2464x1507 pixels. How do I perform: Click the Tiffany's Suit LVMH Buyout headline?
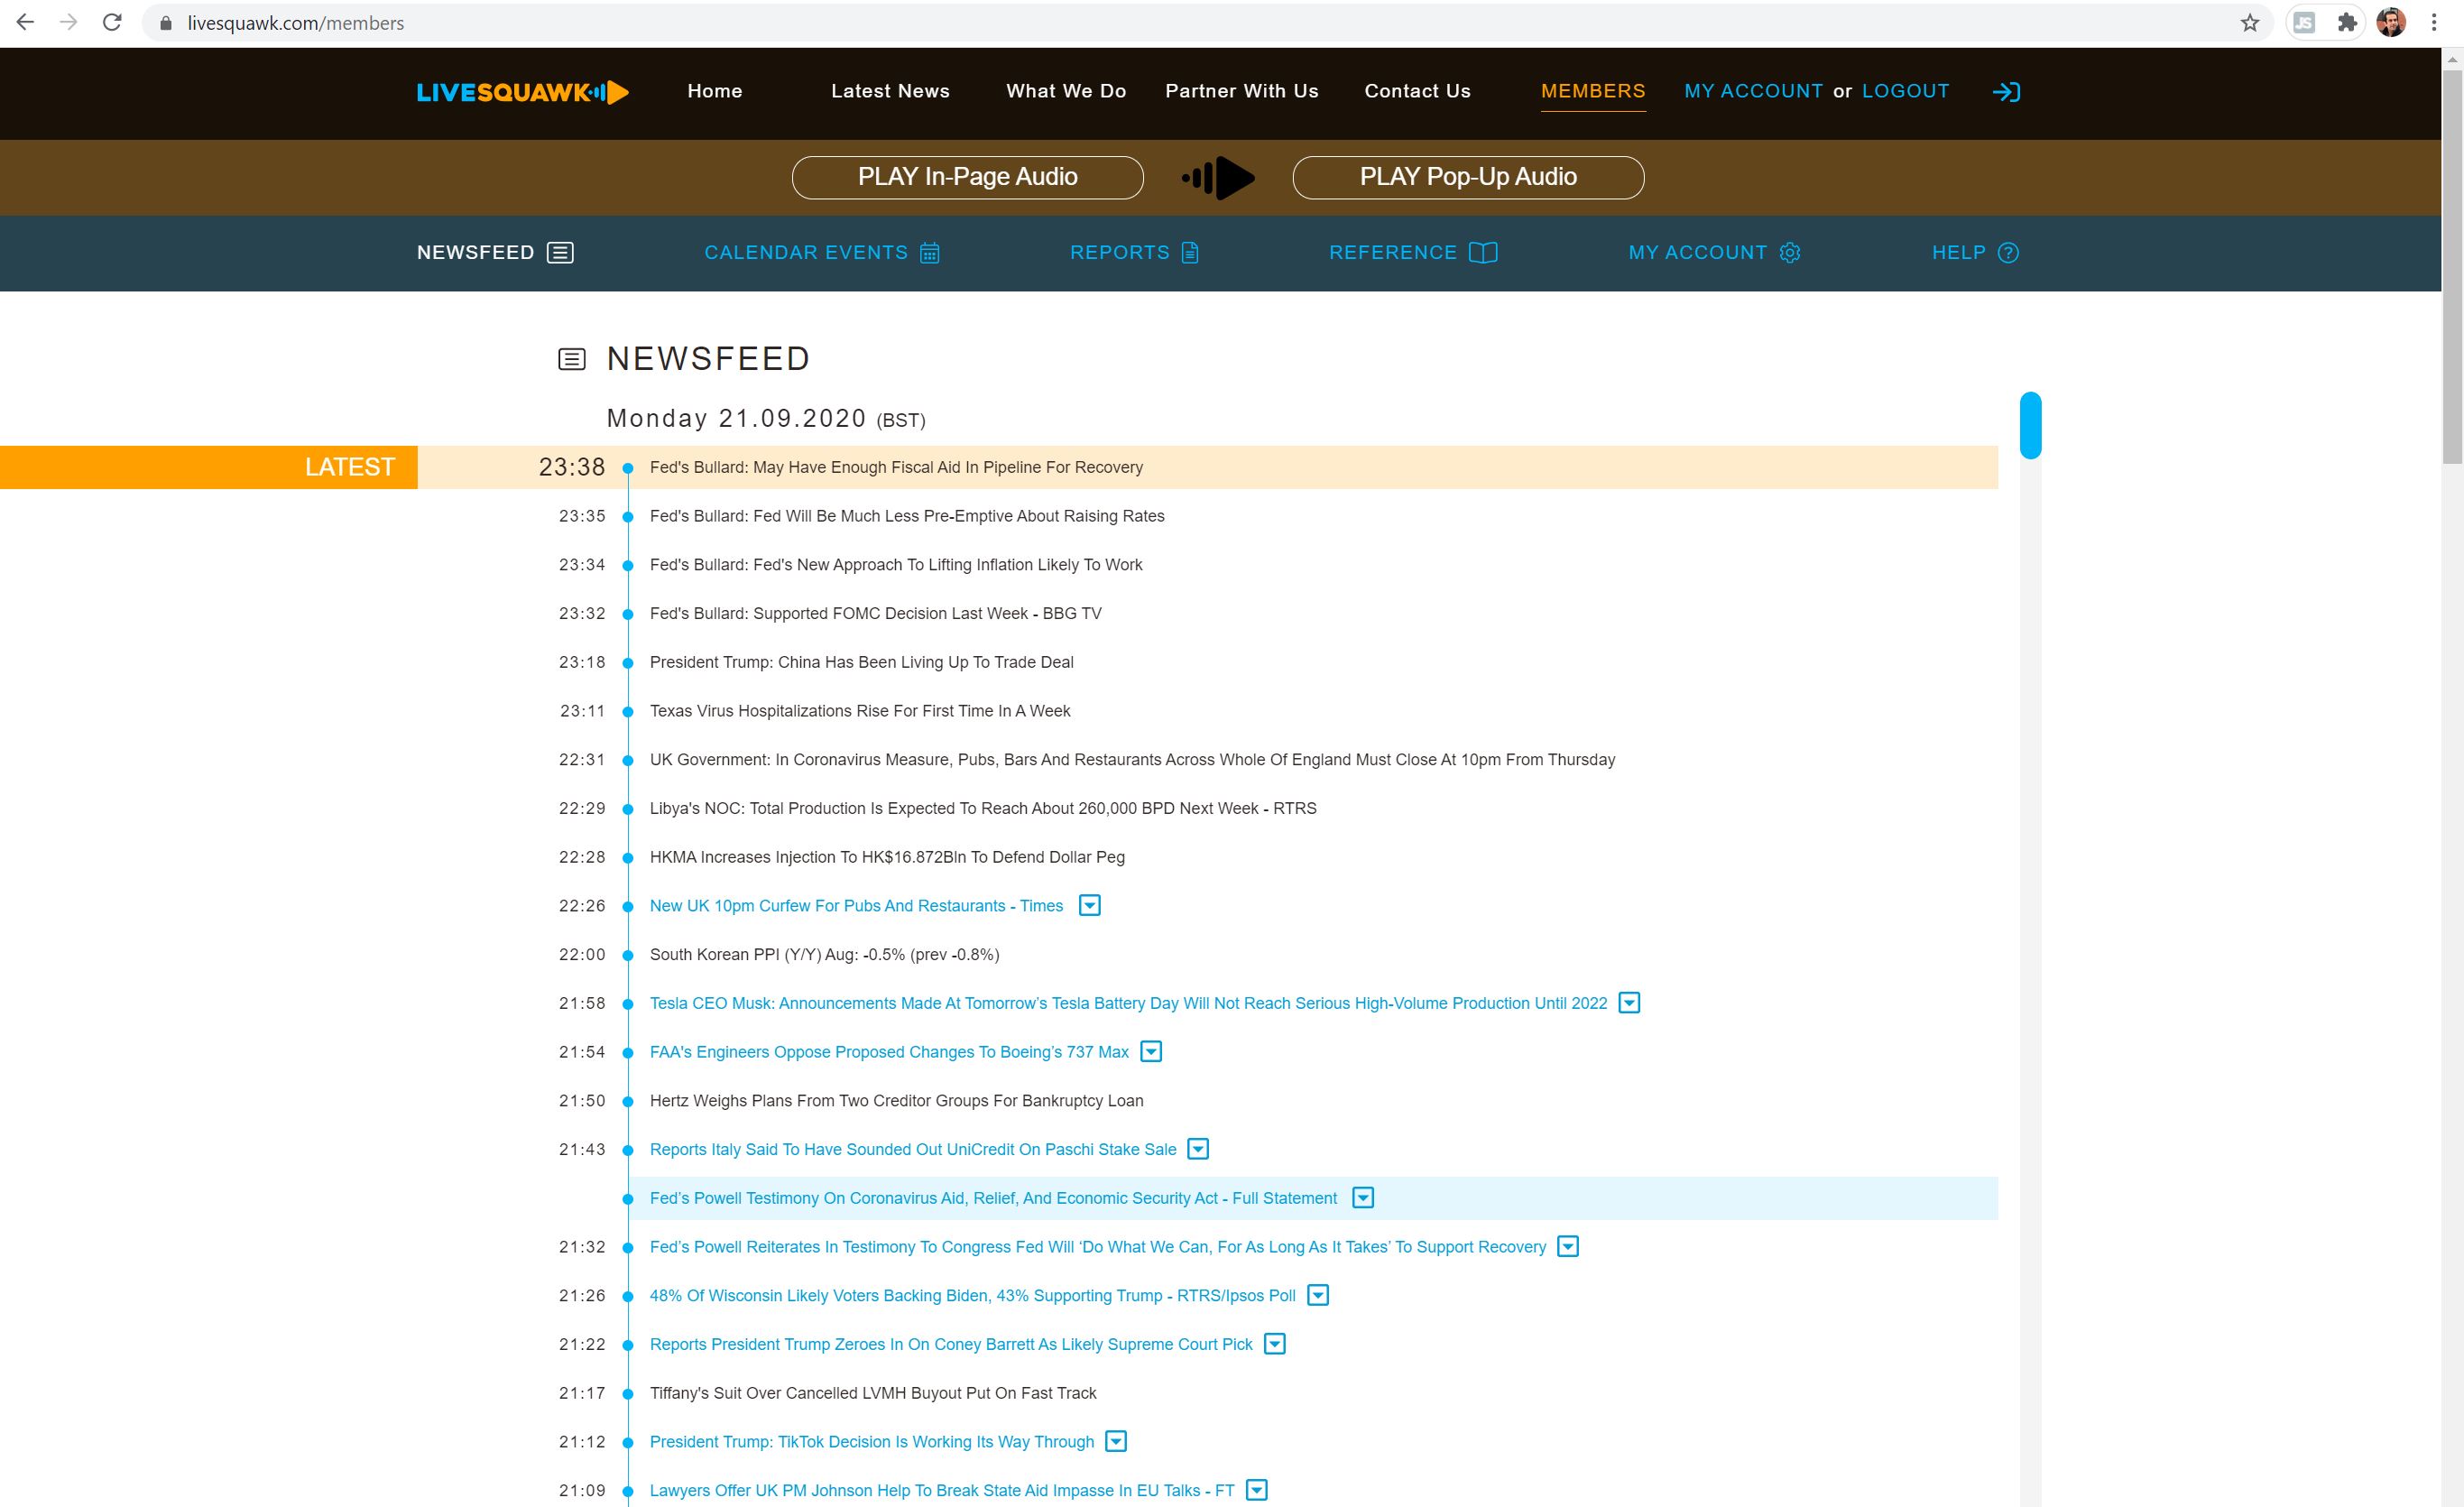click(x=873, y=1393)
